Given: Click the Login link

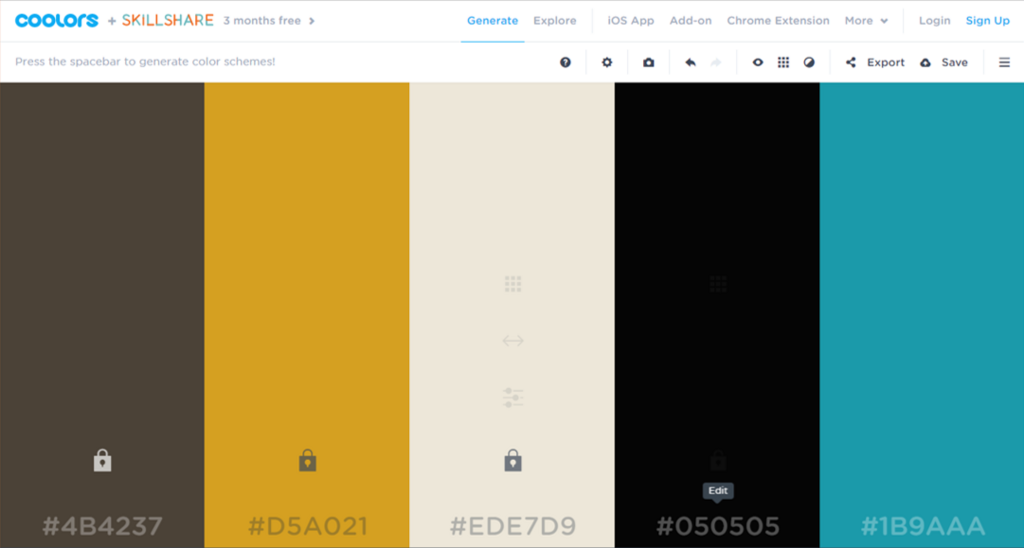Looking at the screenshot, I should tap(935, 21).
